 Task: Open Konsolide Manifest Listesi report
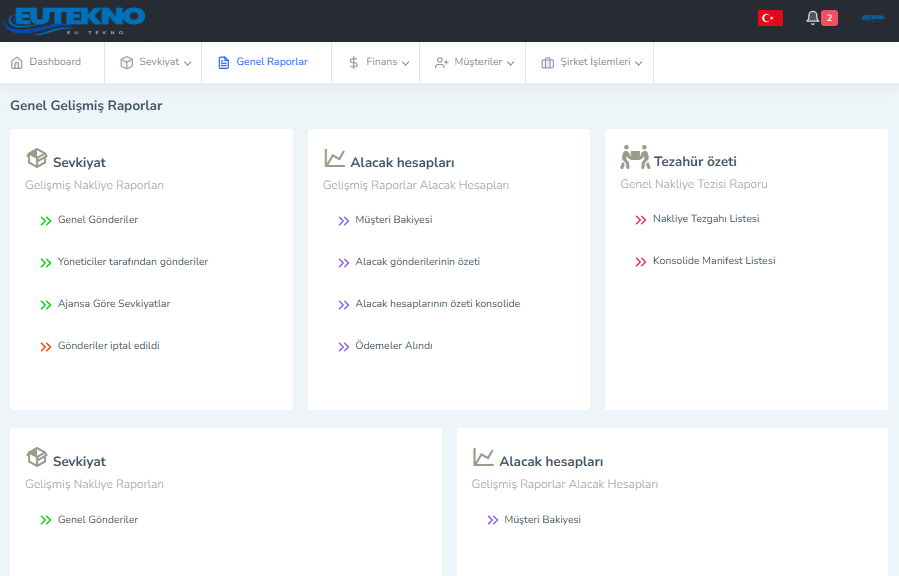[x=714, y=261]
